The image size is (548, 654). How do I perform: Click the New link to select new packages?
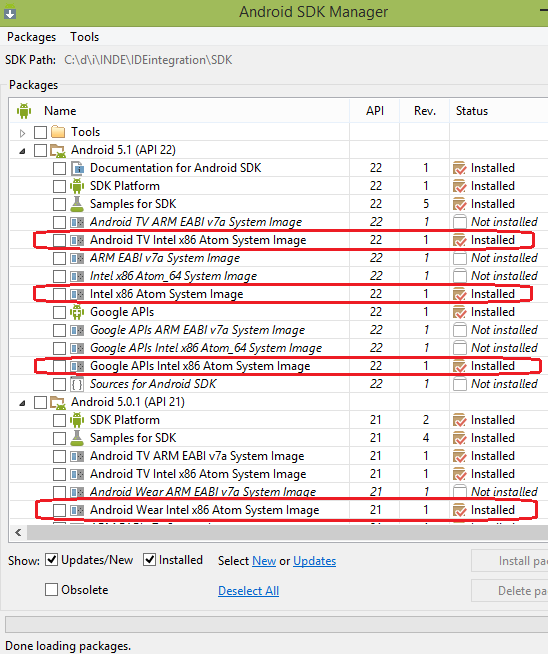pyautogui.click(x=264, y=561)
